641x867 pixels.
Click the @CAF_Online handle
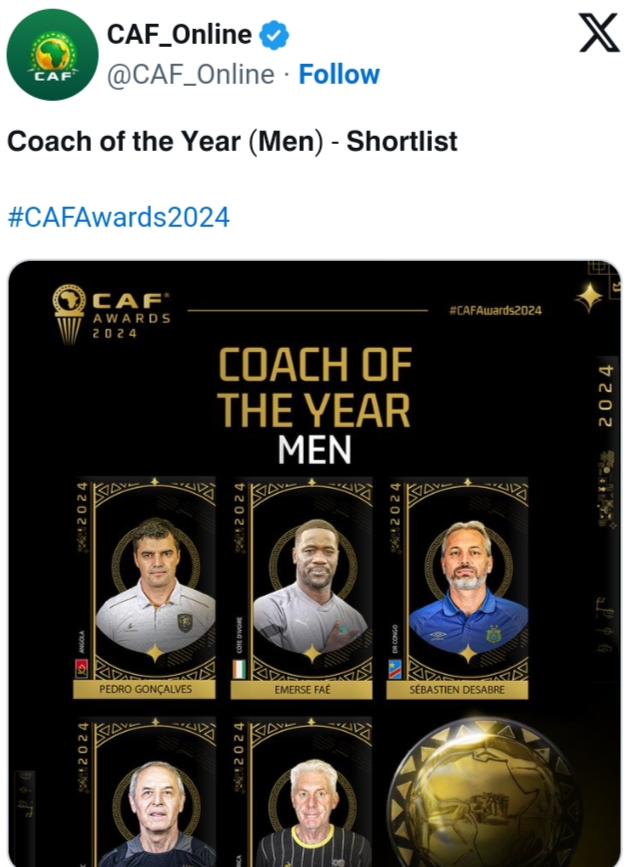pos(190,75)
